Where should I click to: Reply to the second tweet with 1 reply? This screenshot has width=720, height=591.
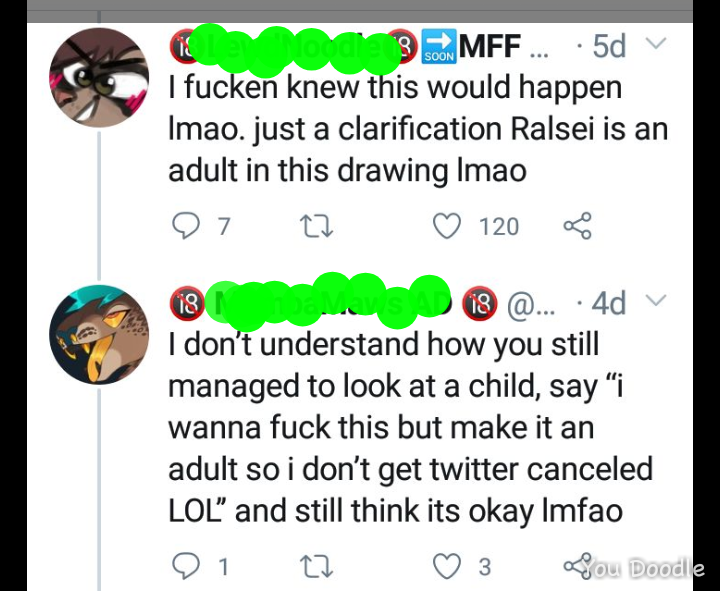pyautogui.click(x=184, y=566)
